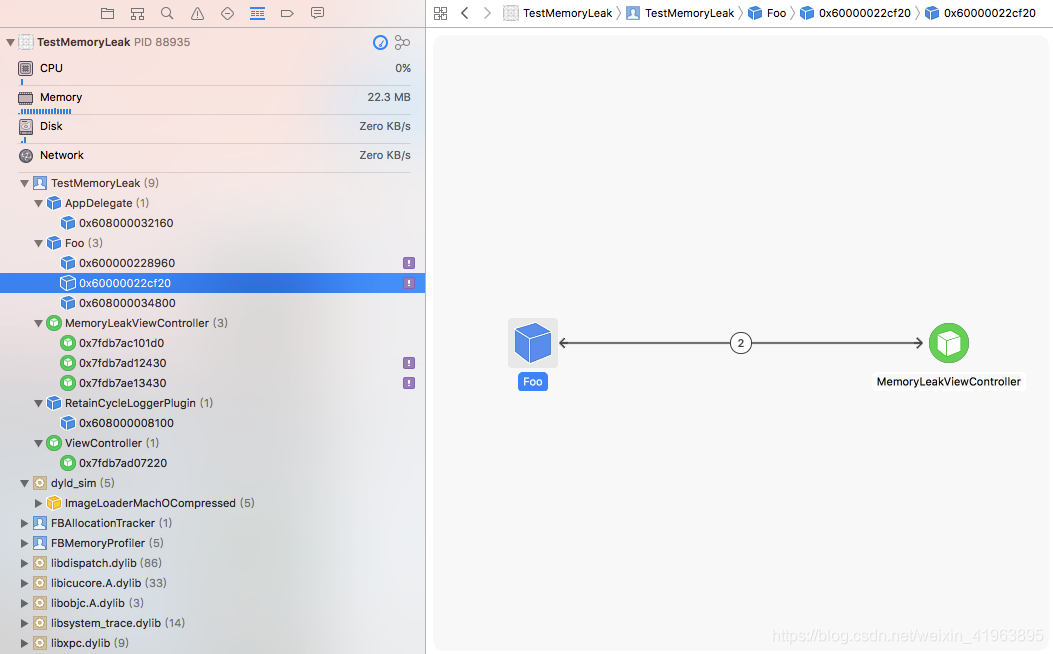1053x654 pixels.
Task: Click the highlighted blue list view icon
Action: coord(257,13)
